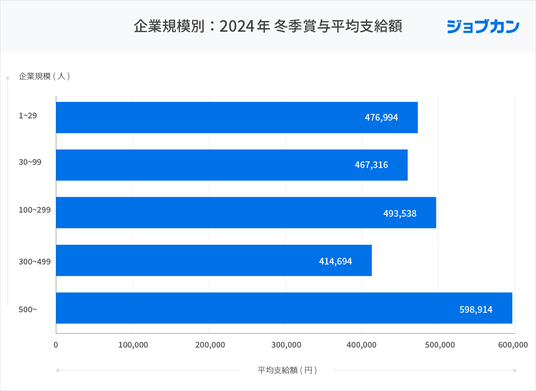Select the 30~99 bar showing 467,316
Screen dimensions: 536x391
tap(232, 165)
